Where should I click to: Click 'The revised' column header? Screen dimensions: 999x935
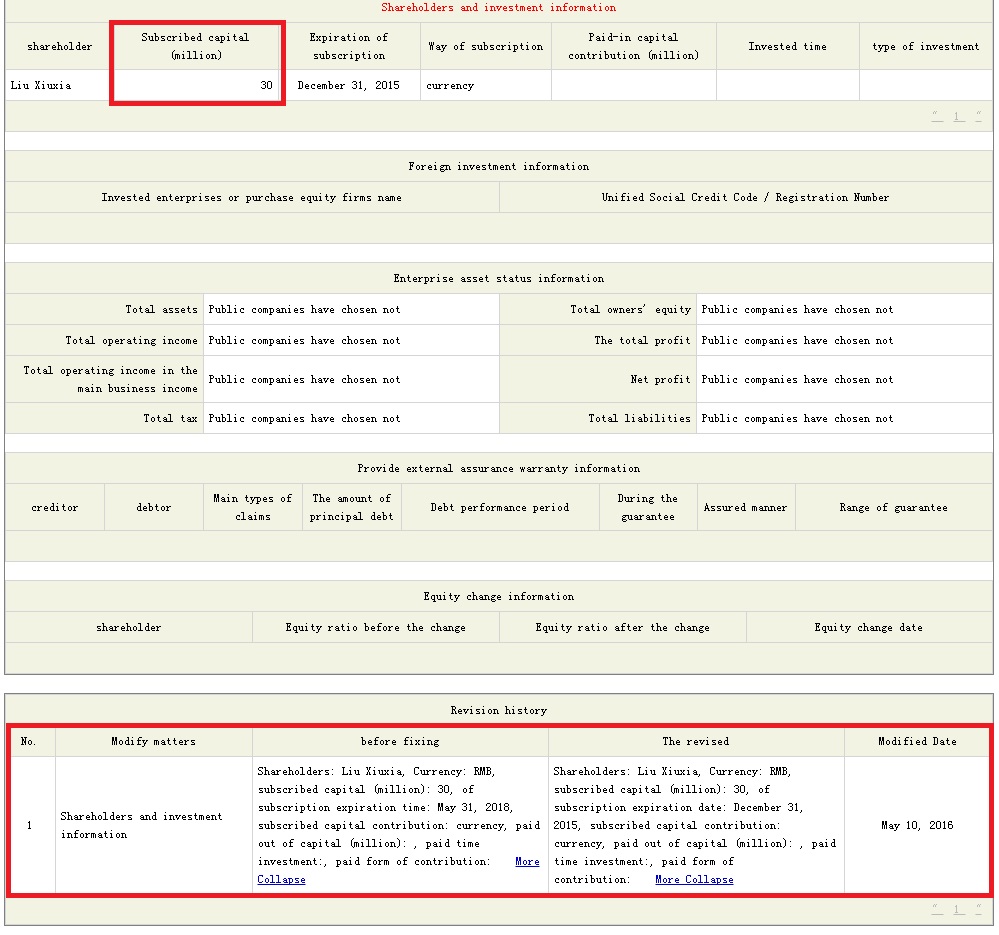pos(696,741)
